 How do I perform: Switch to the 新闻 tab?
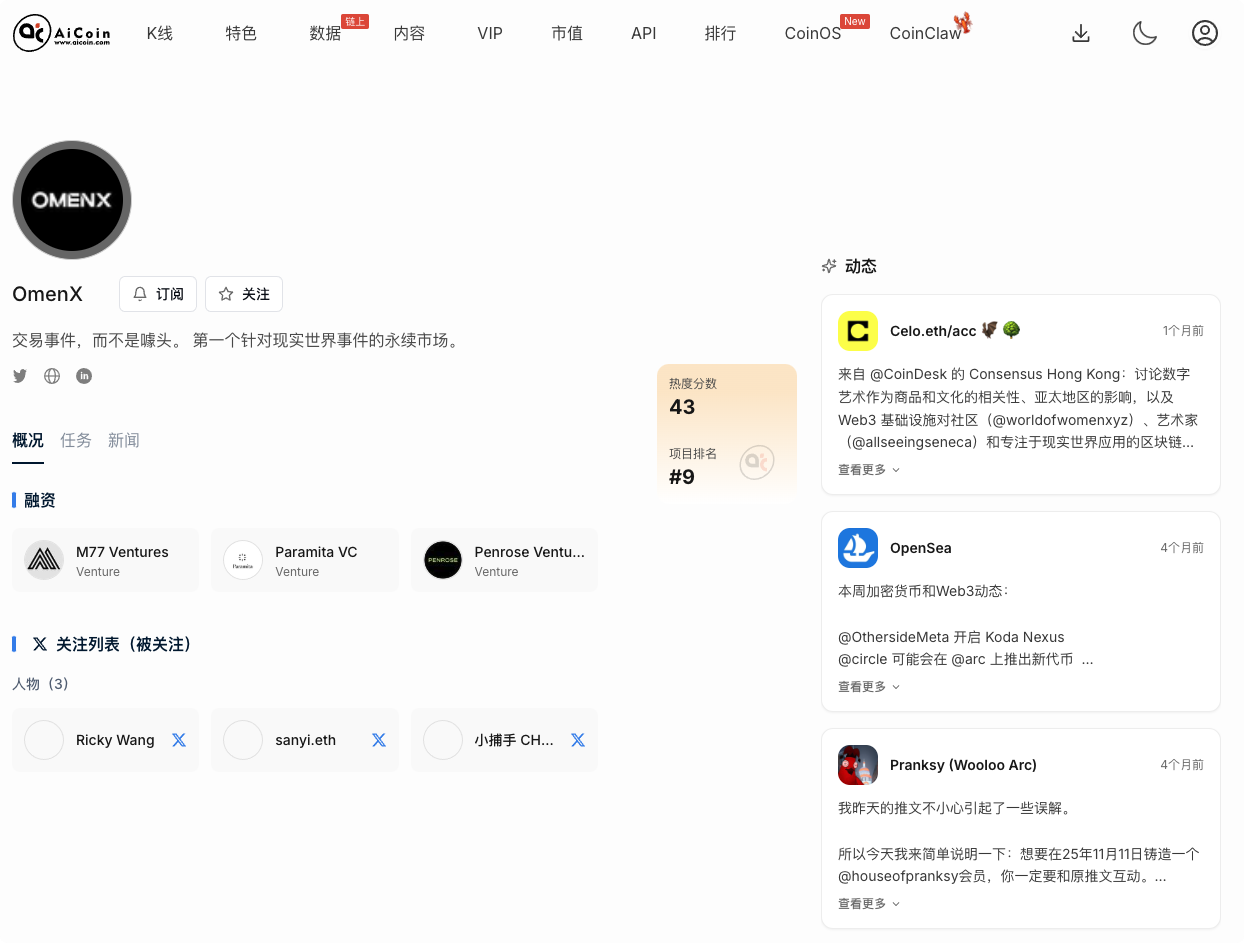pyautogui.click(x=124, y=440)
